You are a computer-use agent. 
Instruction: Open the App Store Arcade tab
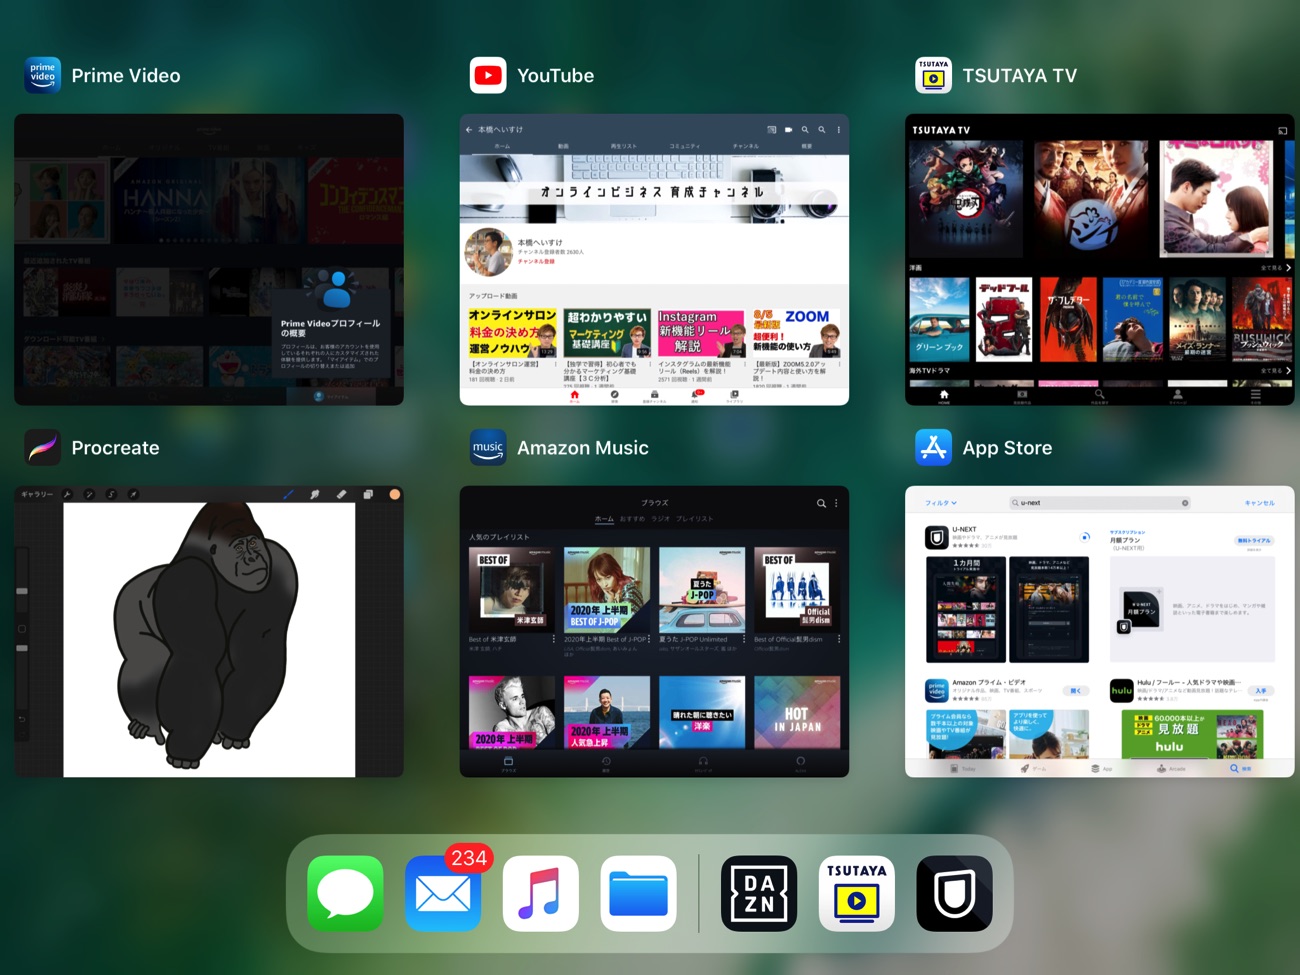pyautogui.click(x=1170, y=768)
